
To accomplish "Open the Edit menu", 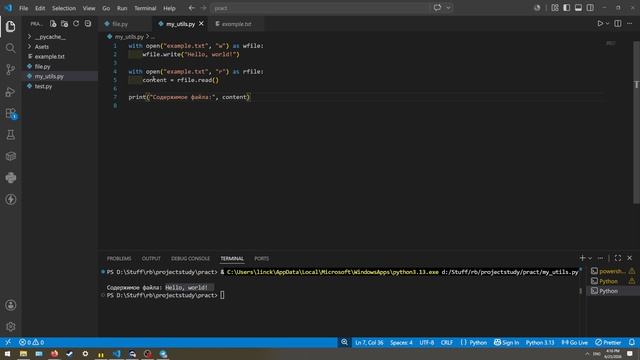I will click(x=40, y=8).
